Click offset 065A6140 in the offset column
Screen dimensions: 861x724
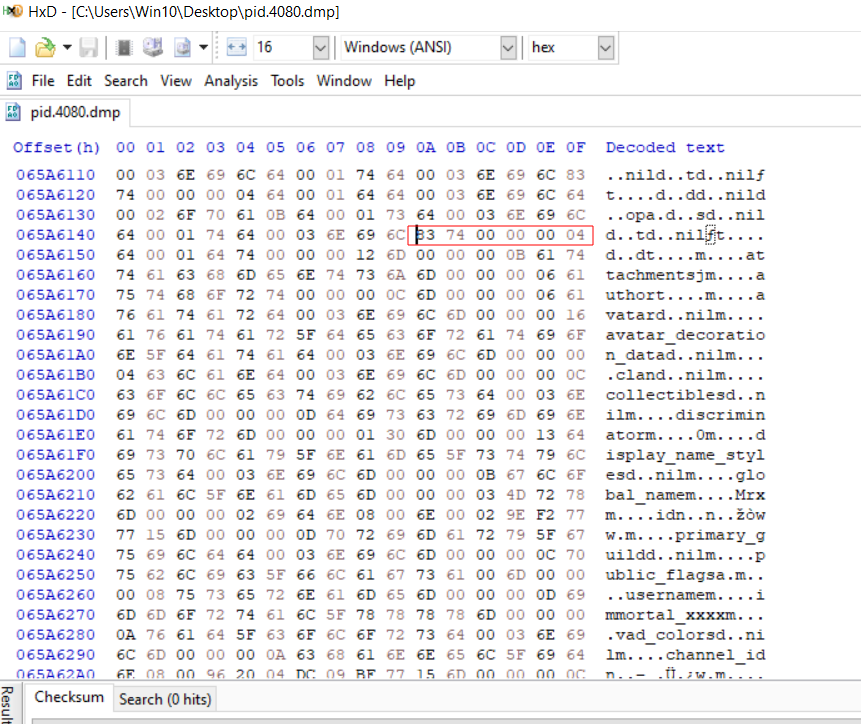point(55,235)
